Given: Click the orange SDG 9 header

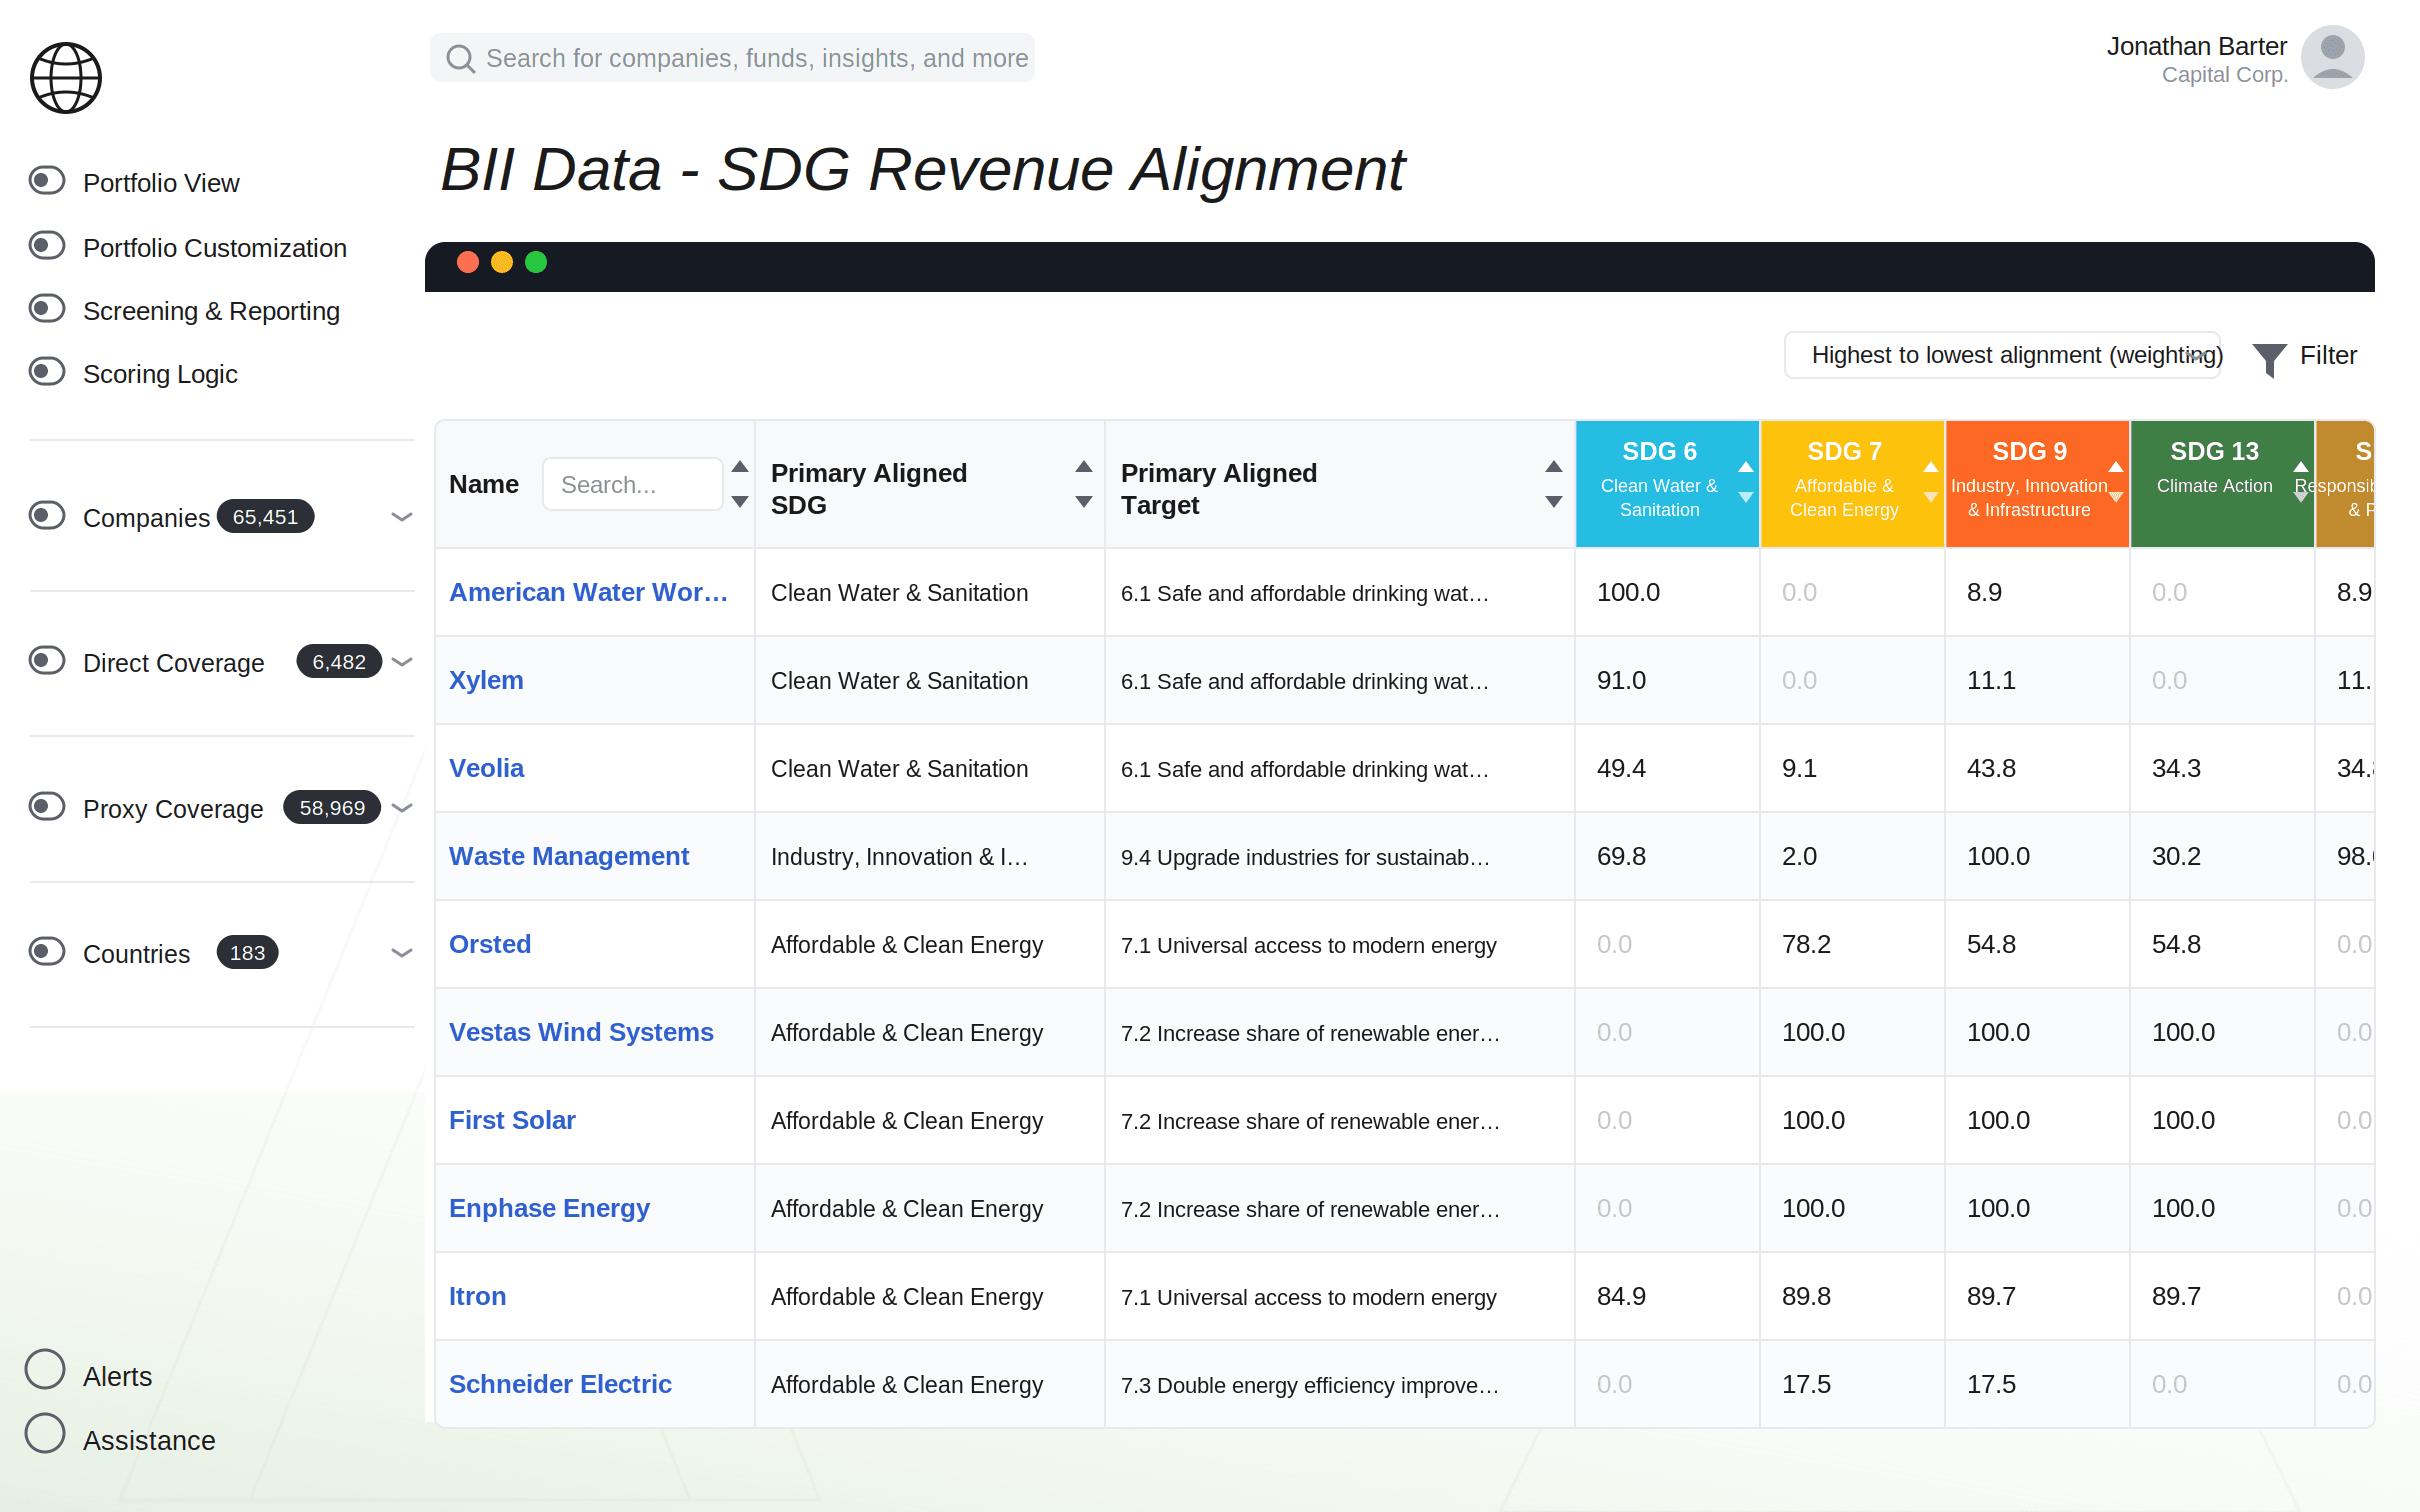Looking at the screenshot, I should [2037, 484].
